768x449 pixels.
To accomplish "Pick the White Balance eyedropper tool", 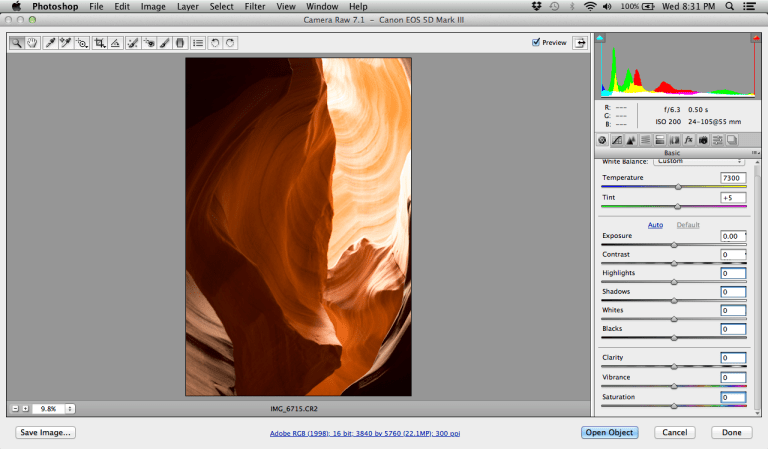I will click(50, 43).
